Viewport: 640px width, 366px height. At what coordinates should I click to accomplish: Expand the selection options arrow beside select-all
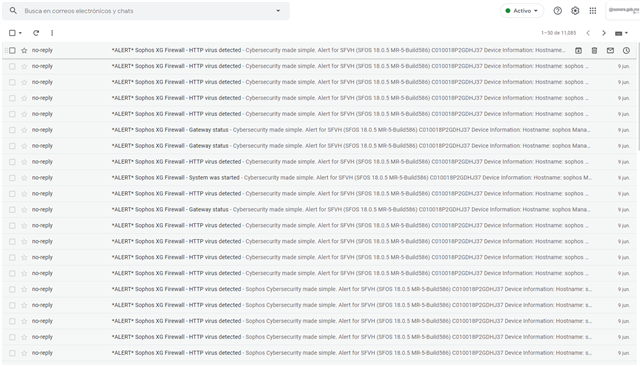[x=20, y=33]
